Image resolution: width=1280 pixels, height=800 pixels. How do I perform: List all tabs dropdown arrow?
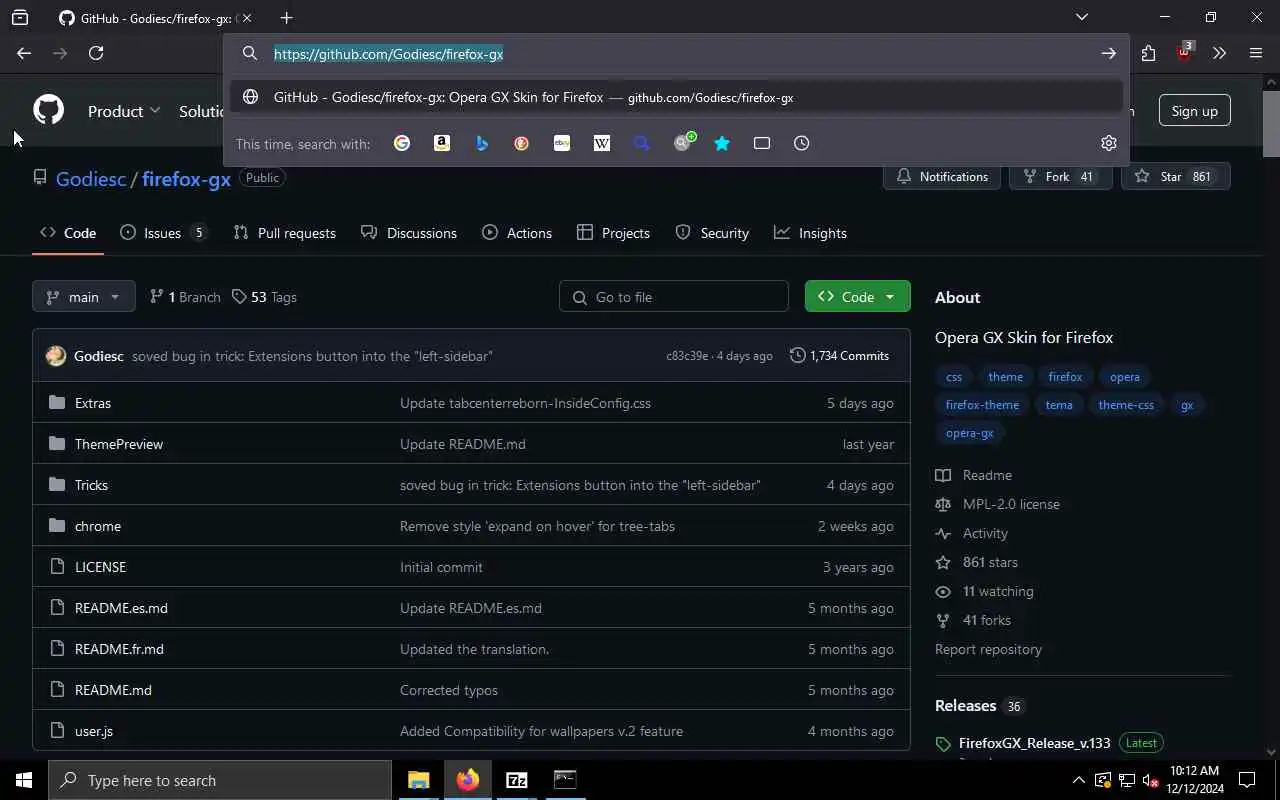[1081, 17]
